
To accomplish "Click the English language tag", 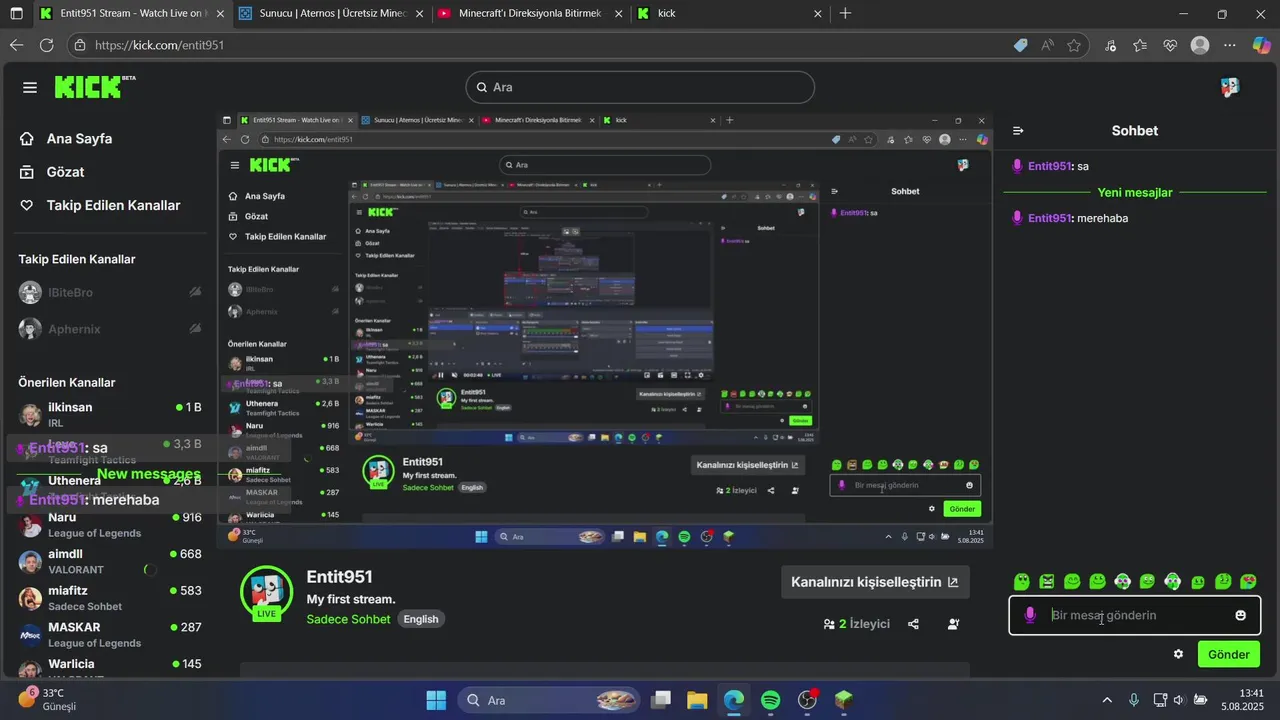I will click(421, 619).
